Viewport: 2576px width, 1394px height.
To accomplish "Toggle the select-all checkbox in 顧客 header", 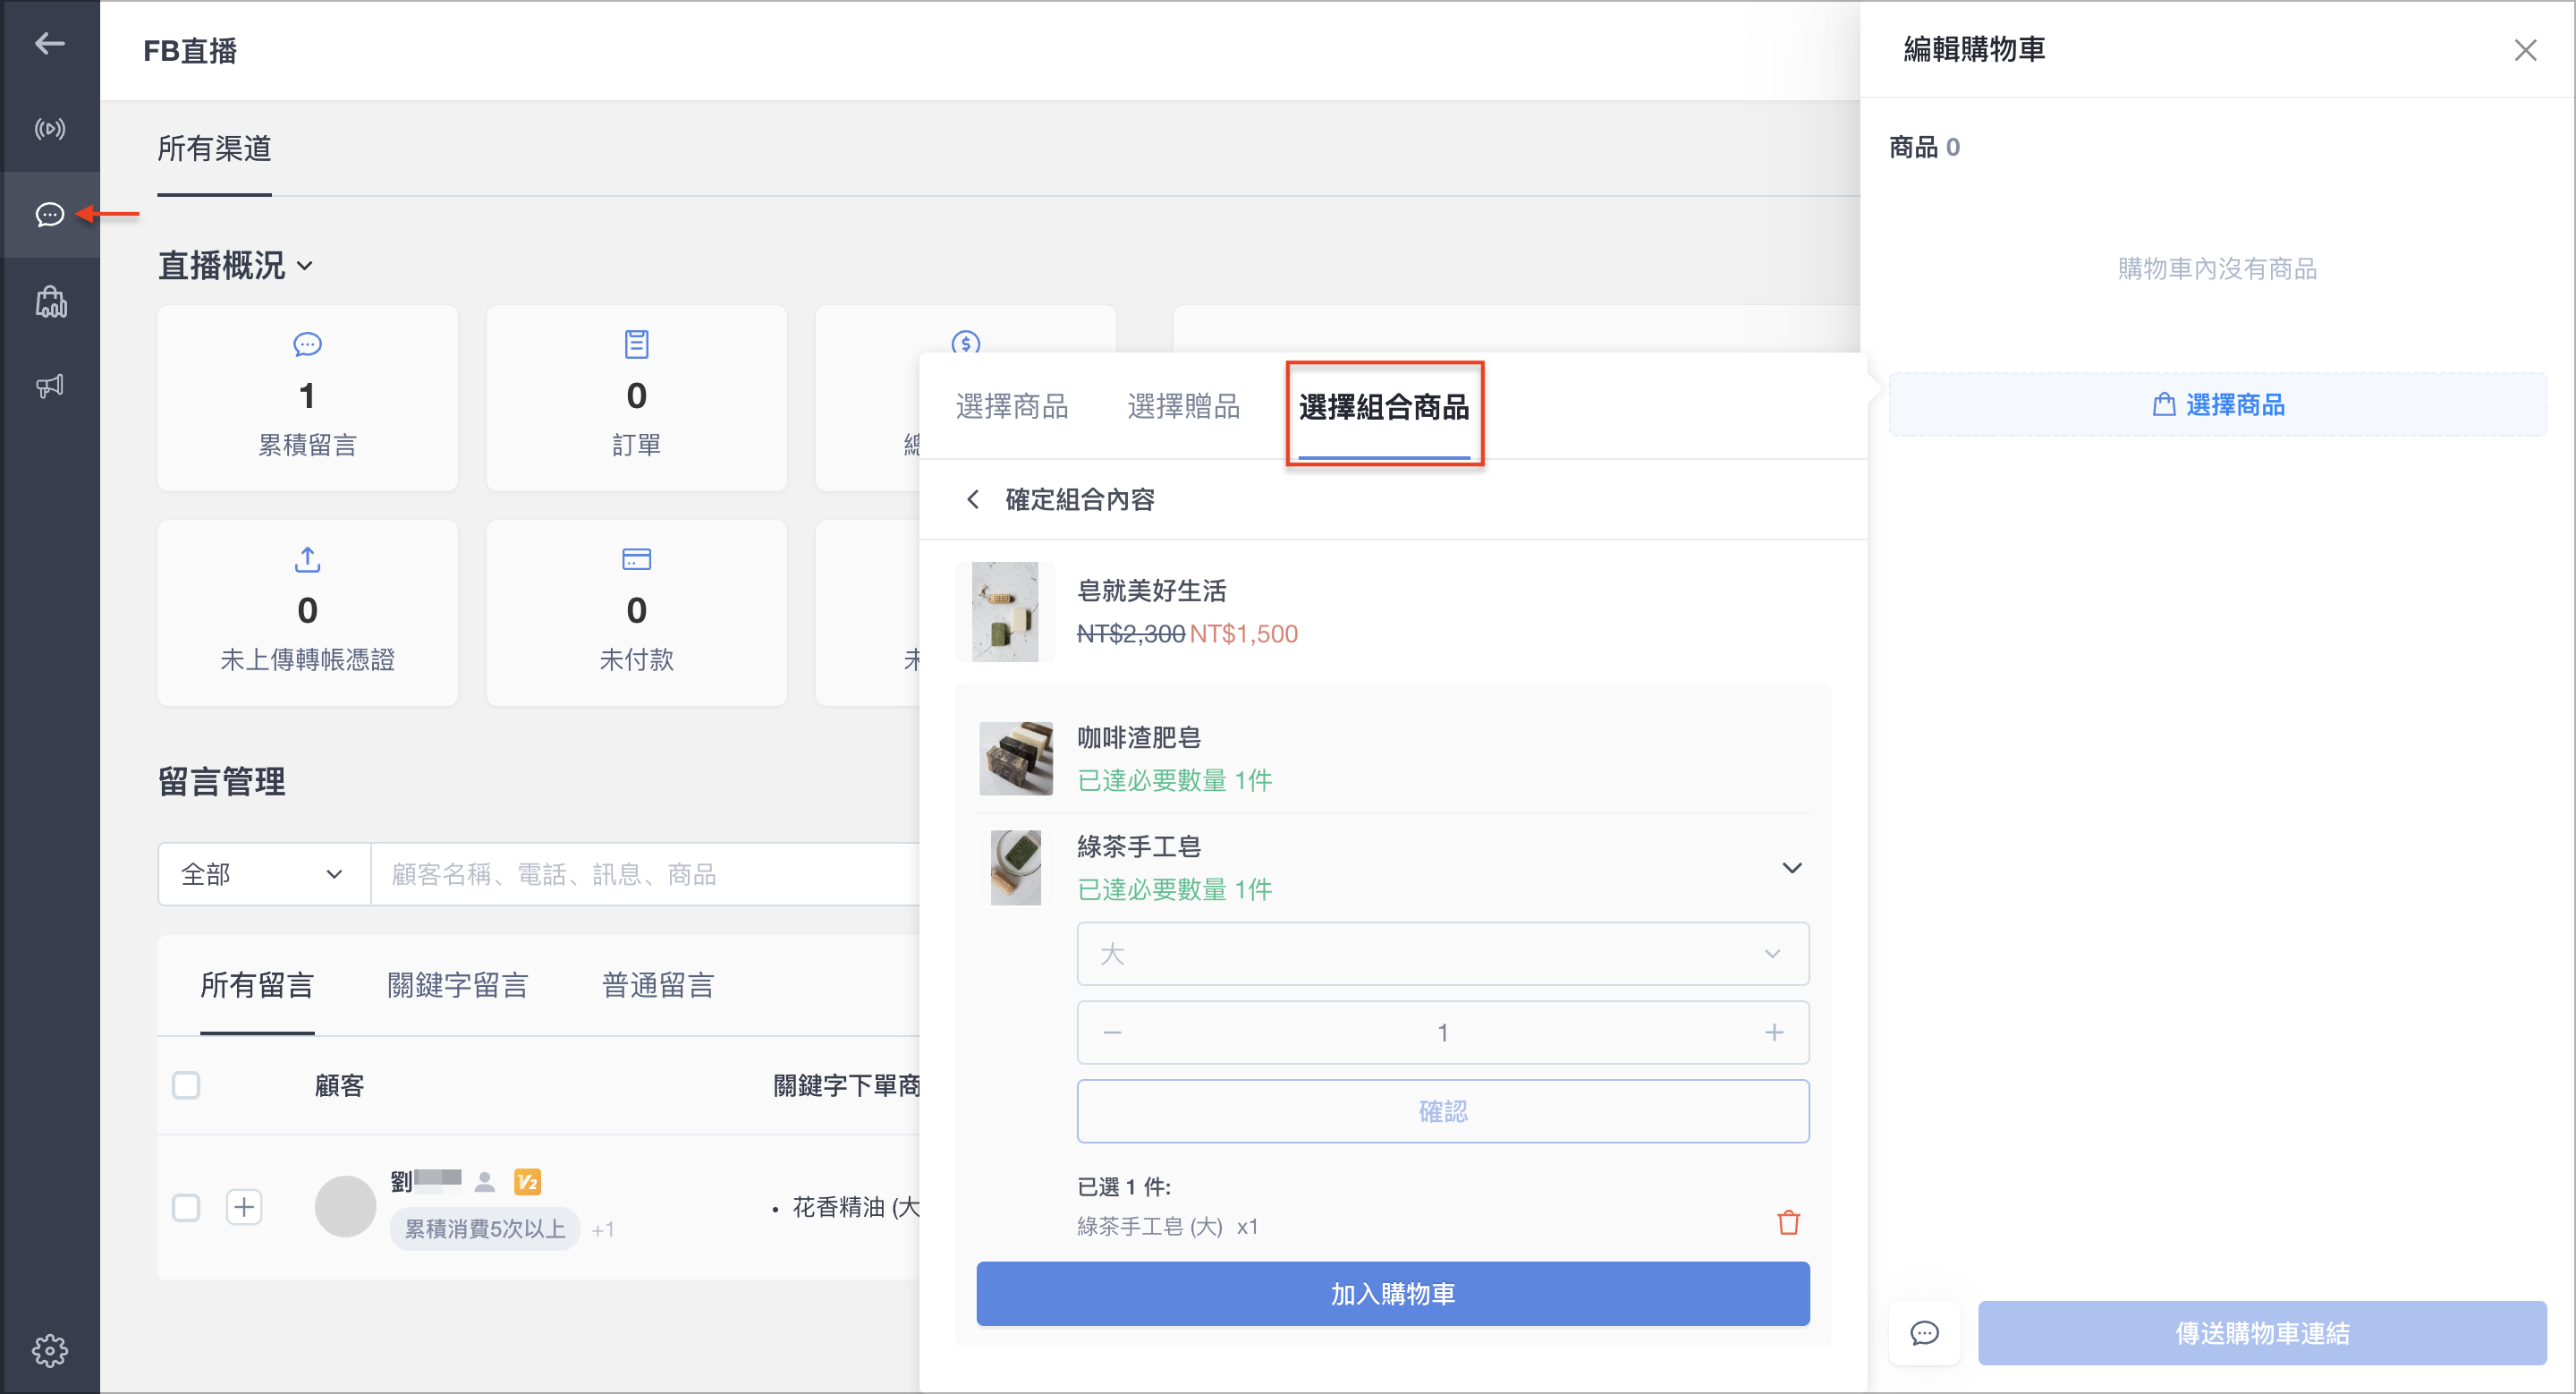I will pyautogui.click(x=186, y=1085).
